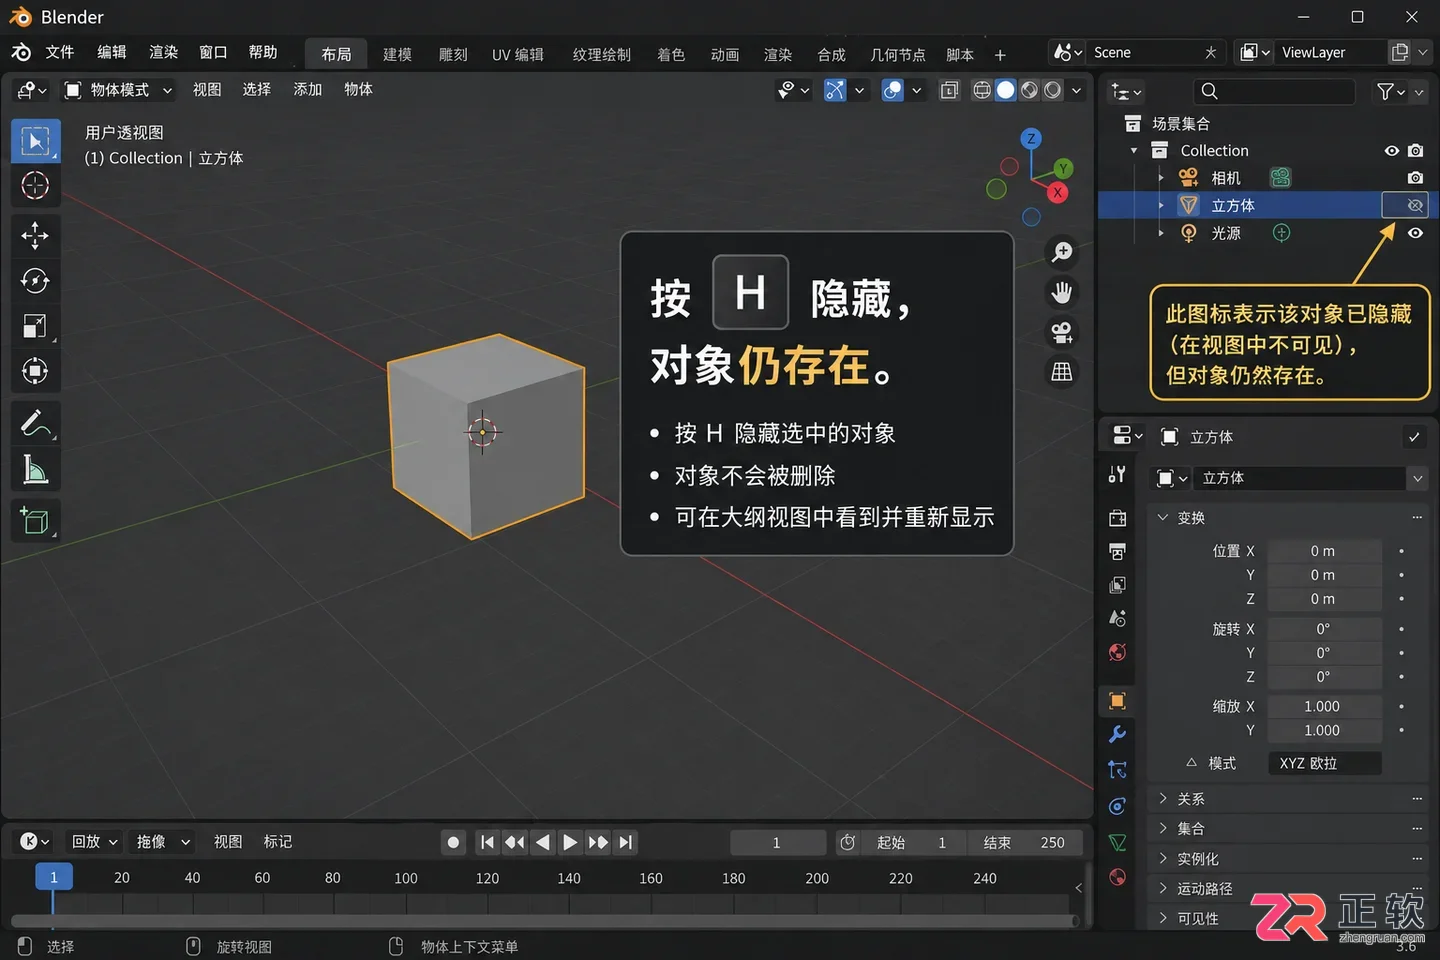Choose the Scale tool

click(x=35, y=326)
